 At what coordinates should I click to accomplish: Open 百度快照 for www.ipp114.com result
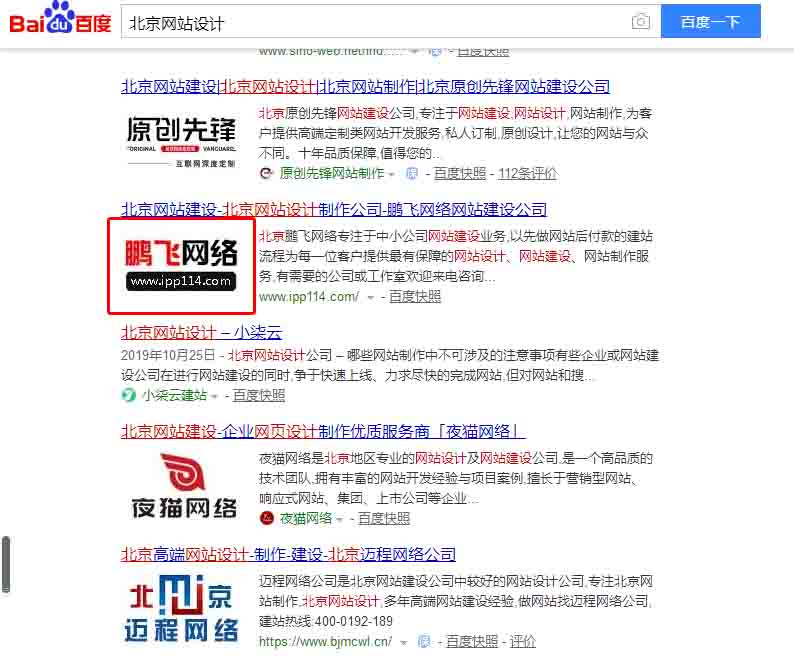pos(415,296)
